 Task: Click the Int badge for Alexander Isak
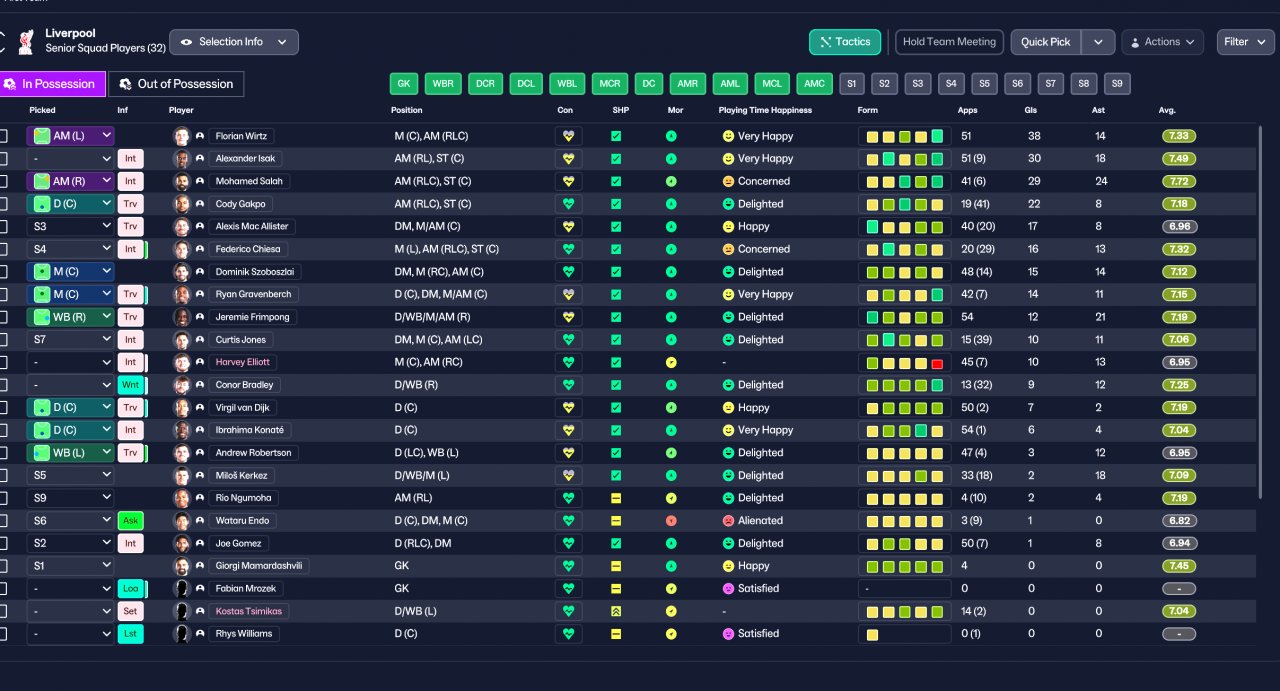pyautogui.click(x=130, y=159)
